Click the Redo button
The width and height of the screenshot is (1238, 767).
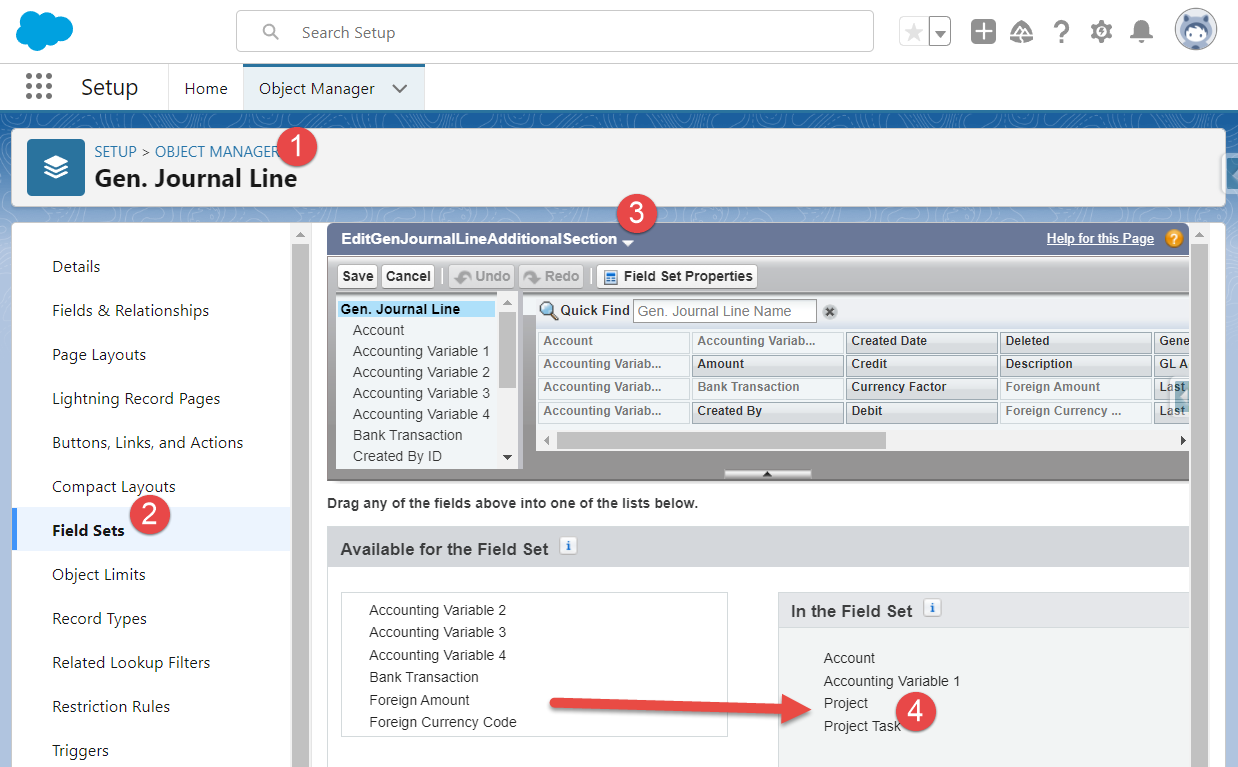[550, 276]
